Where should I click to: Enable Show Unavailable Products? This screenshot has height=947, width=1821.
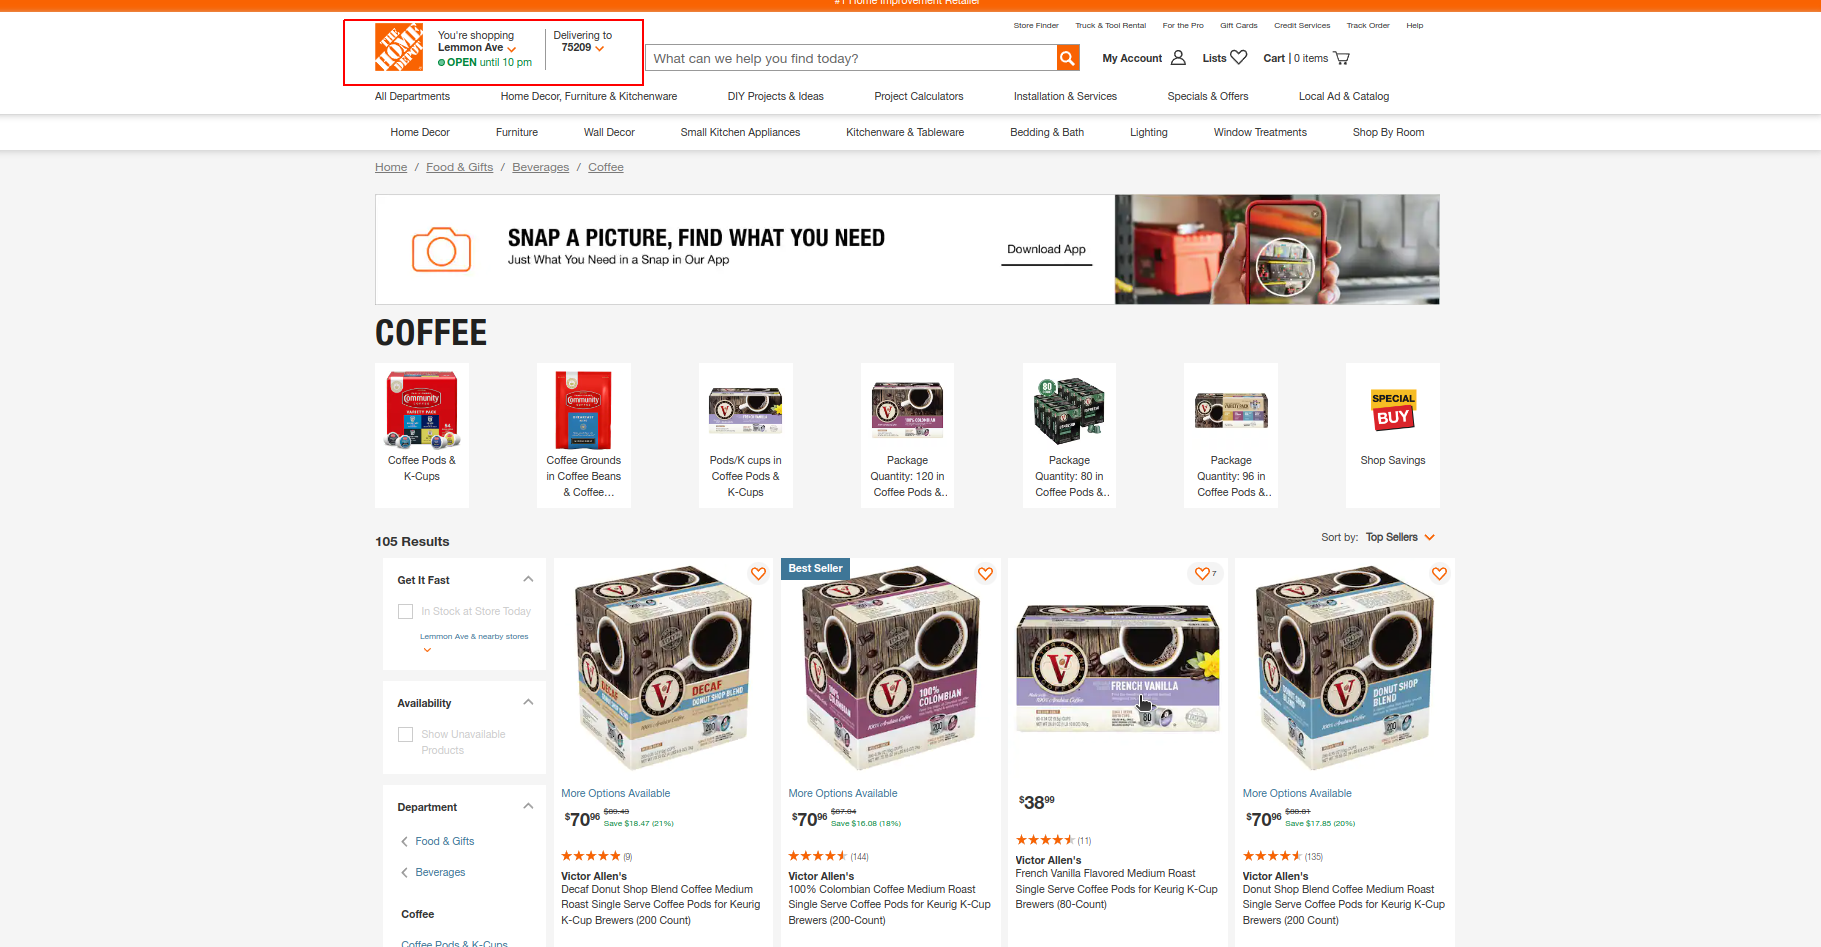click(405, 734)
